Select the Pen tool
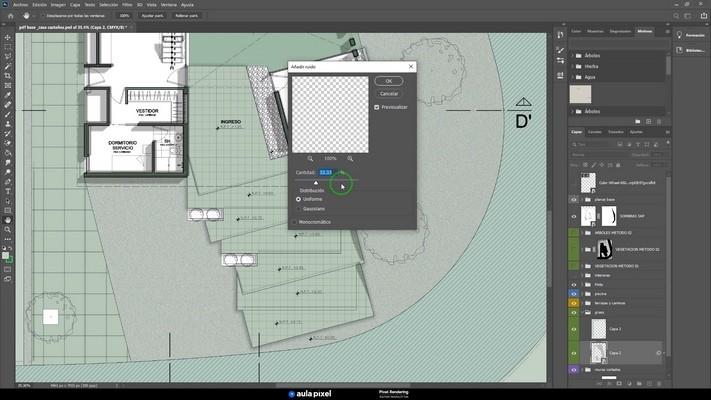711x400 pixels. point(8,181)
